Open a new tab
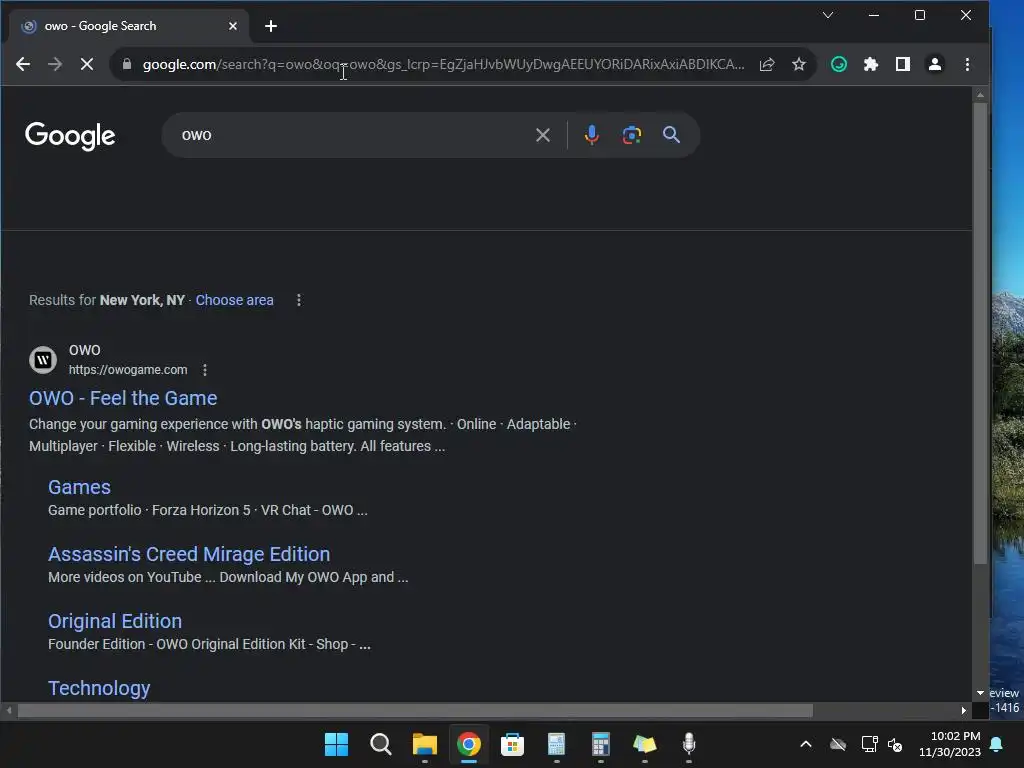1024x768 pixels. coord(271,26)
